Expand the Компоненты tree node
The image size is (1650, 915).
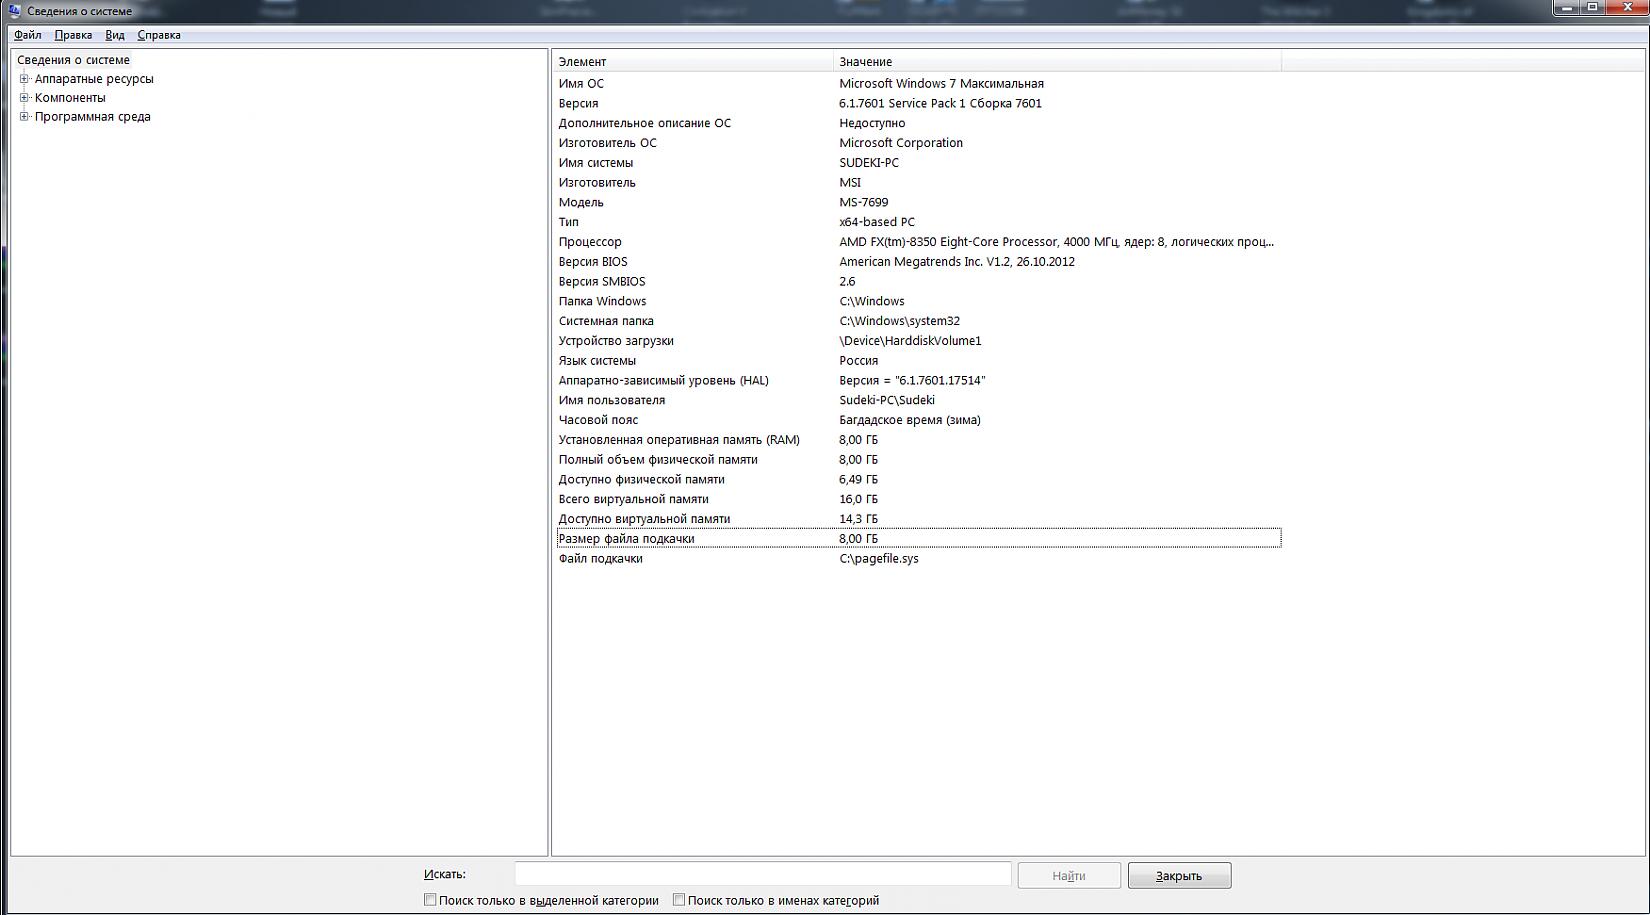(24, 98)
